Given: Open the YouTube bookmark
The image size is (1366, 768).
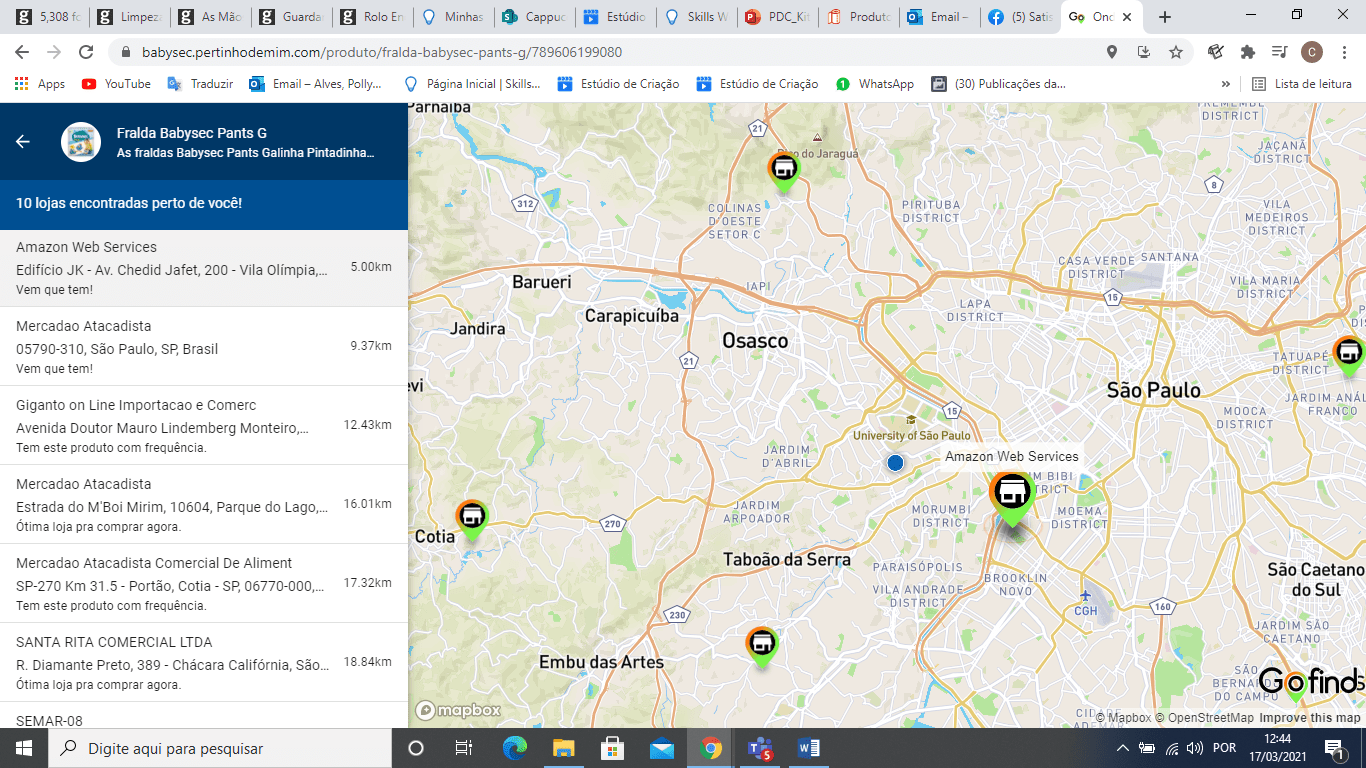Looking at the screenshot, I should [116, 84].
